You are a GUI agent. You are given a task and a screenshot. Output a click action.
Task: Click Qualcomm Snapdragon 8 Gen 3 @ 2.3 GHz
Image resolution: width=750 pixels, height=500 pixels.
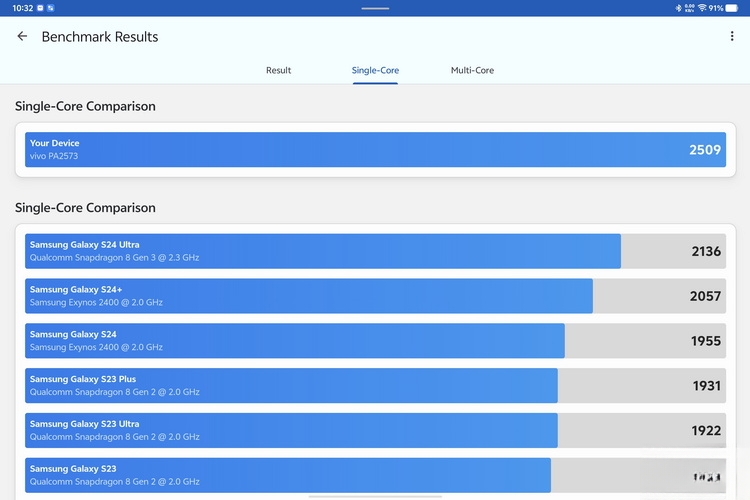(x=114, y=257)
